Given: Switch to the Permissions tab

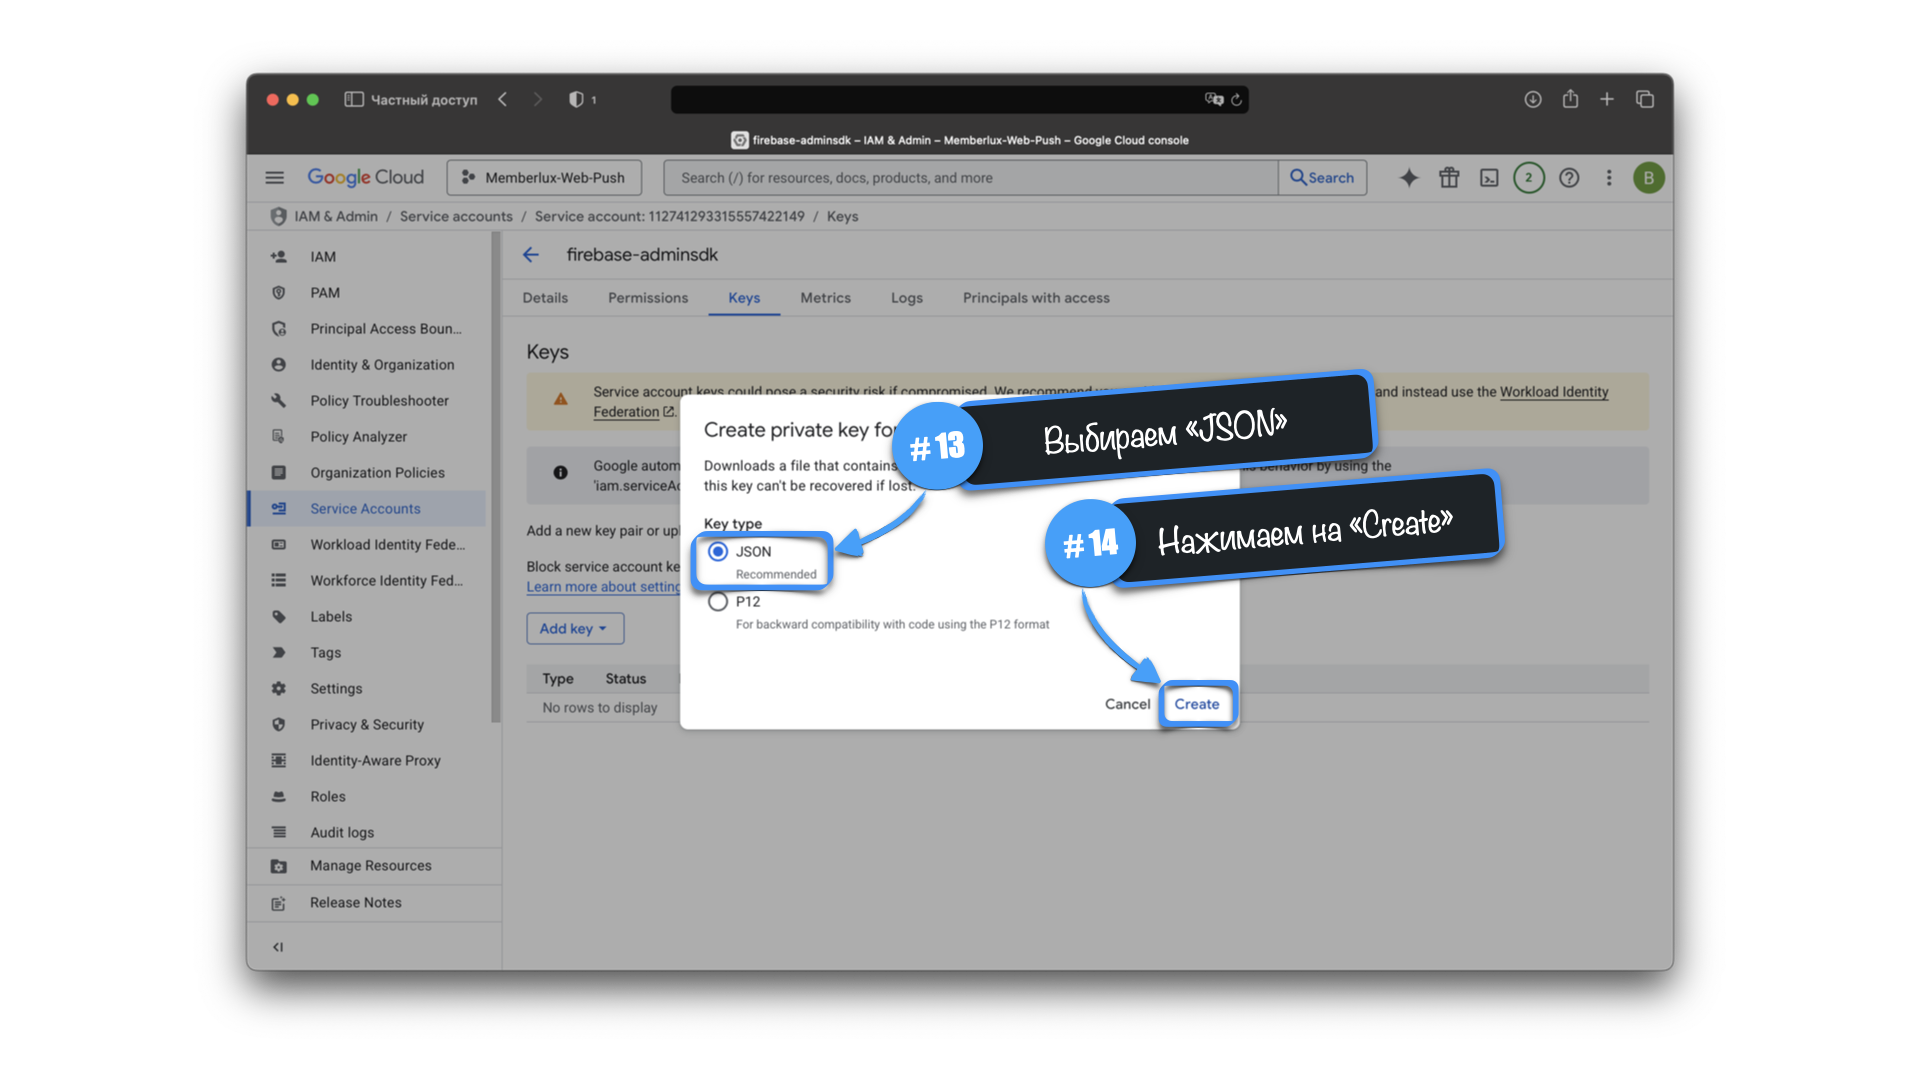Looking at the screenshot, I should (x=648, y=298).
